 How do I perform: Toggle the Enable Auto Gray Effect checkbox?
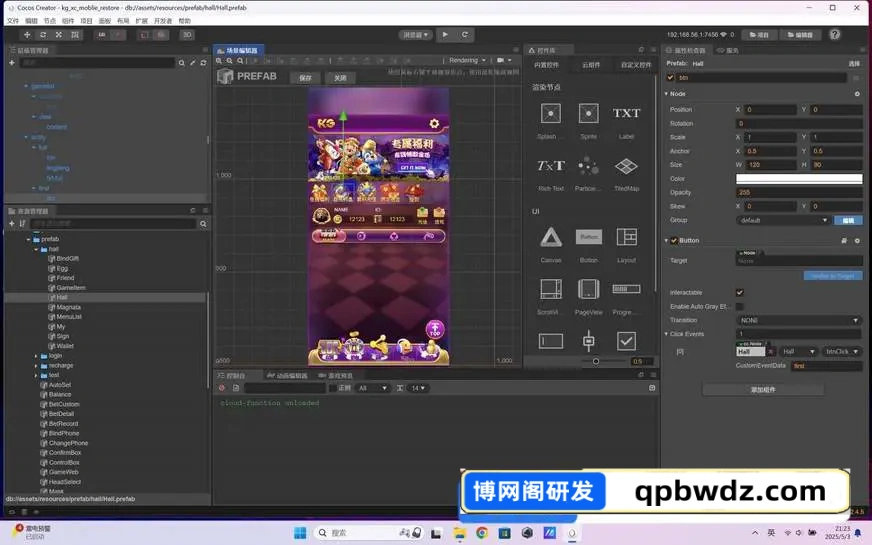click(740, 306)
